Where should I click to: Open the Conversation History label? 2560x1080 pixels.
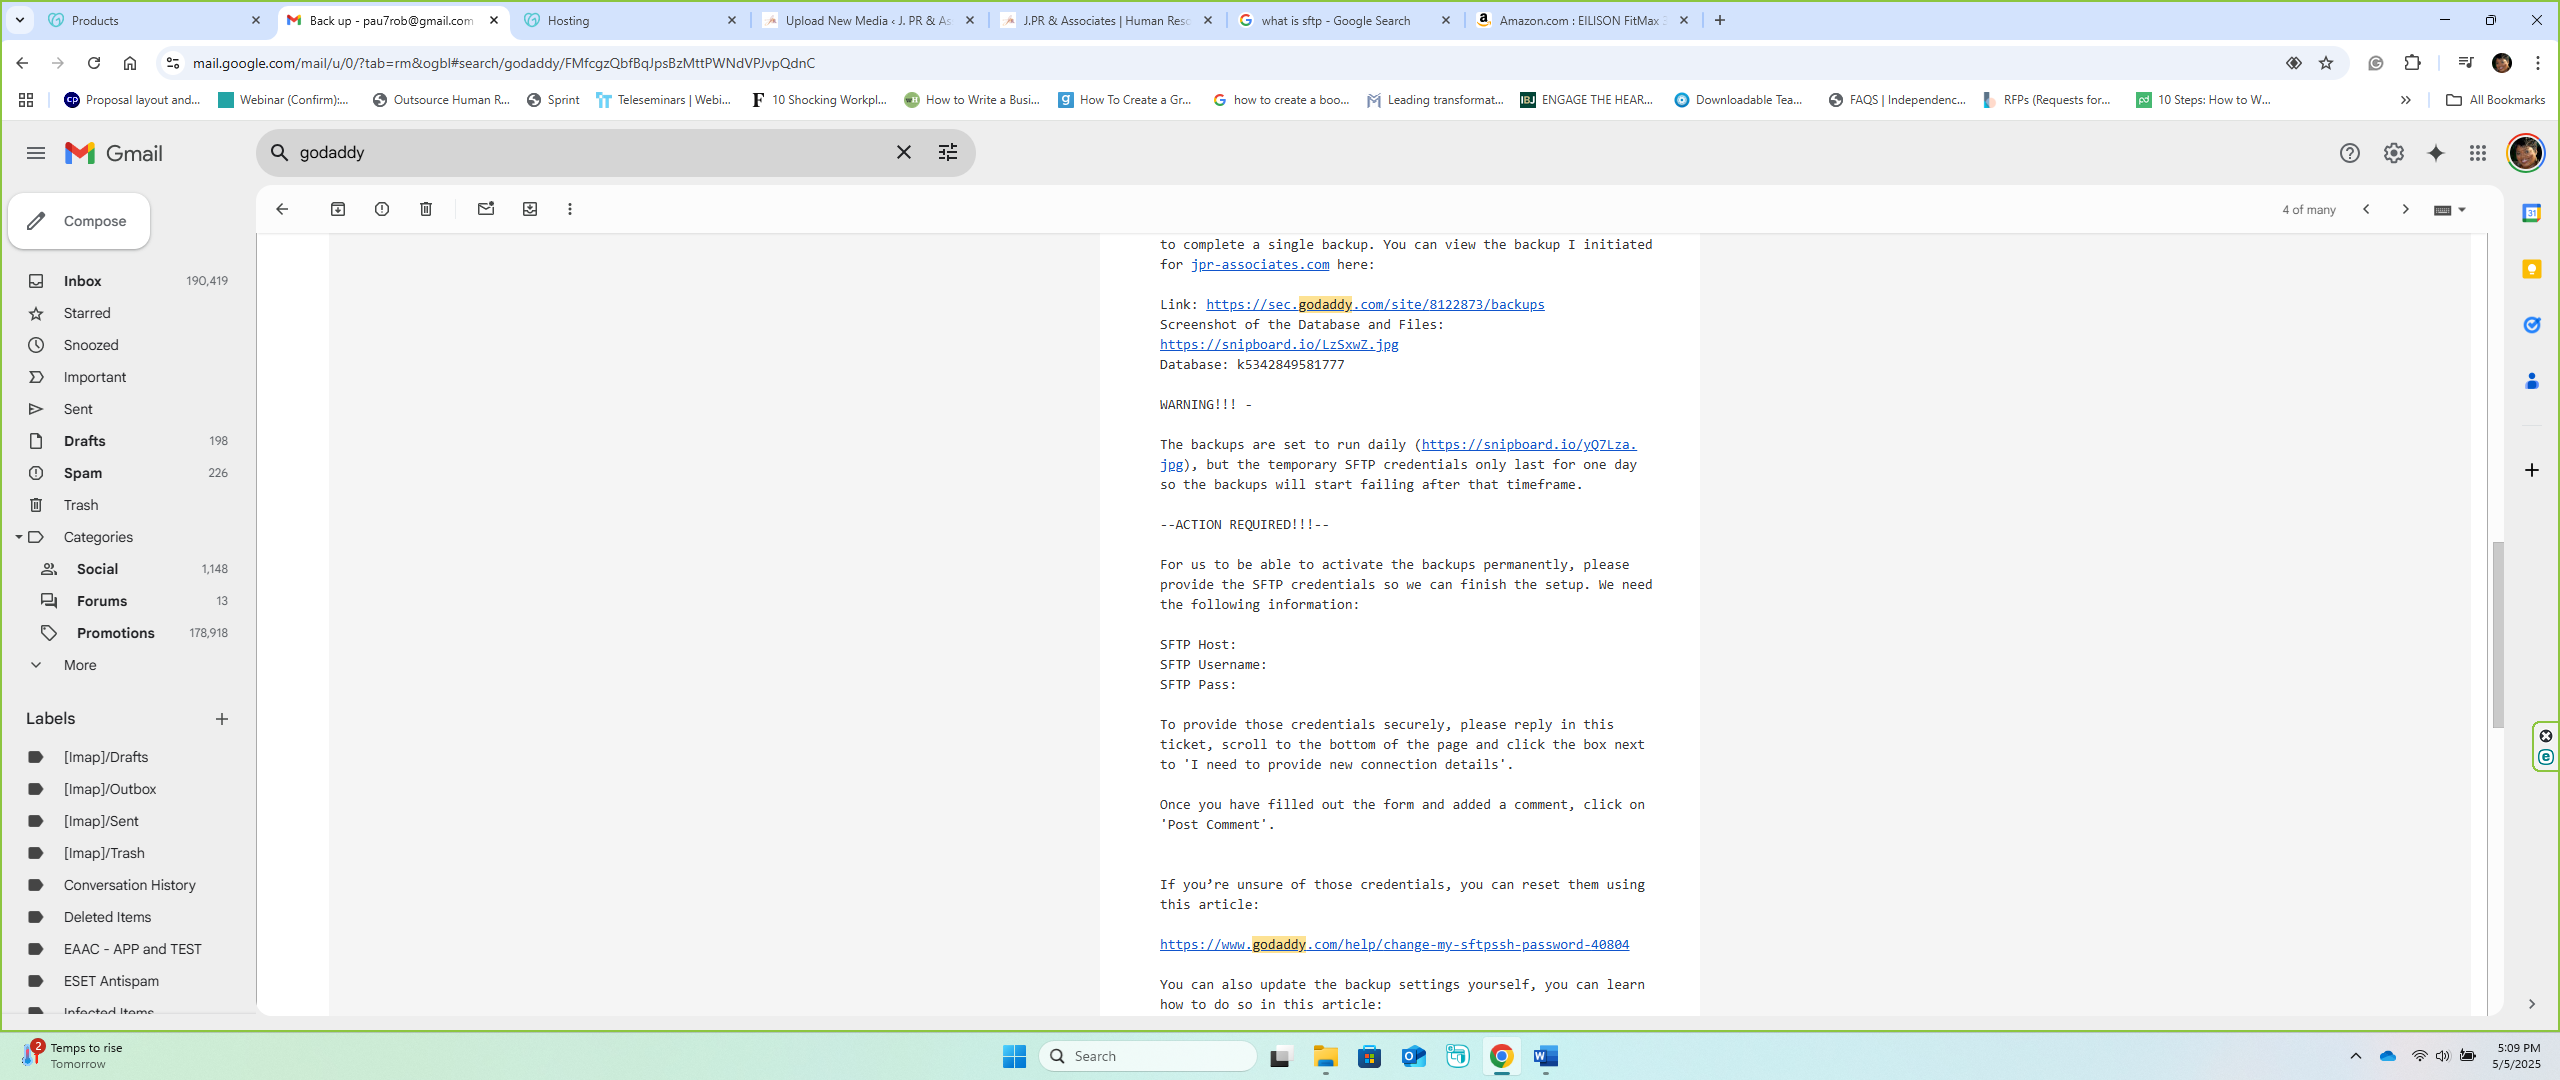click(128, 885)
